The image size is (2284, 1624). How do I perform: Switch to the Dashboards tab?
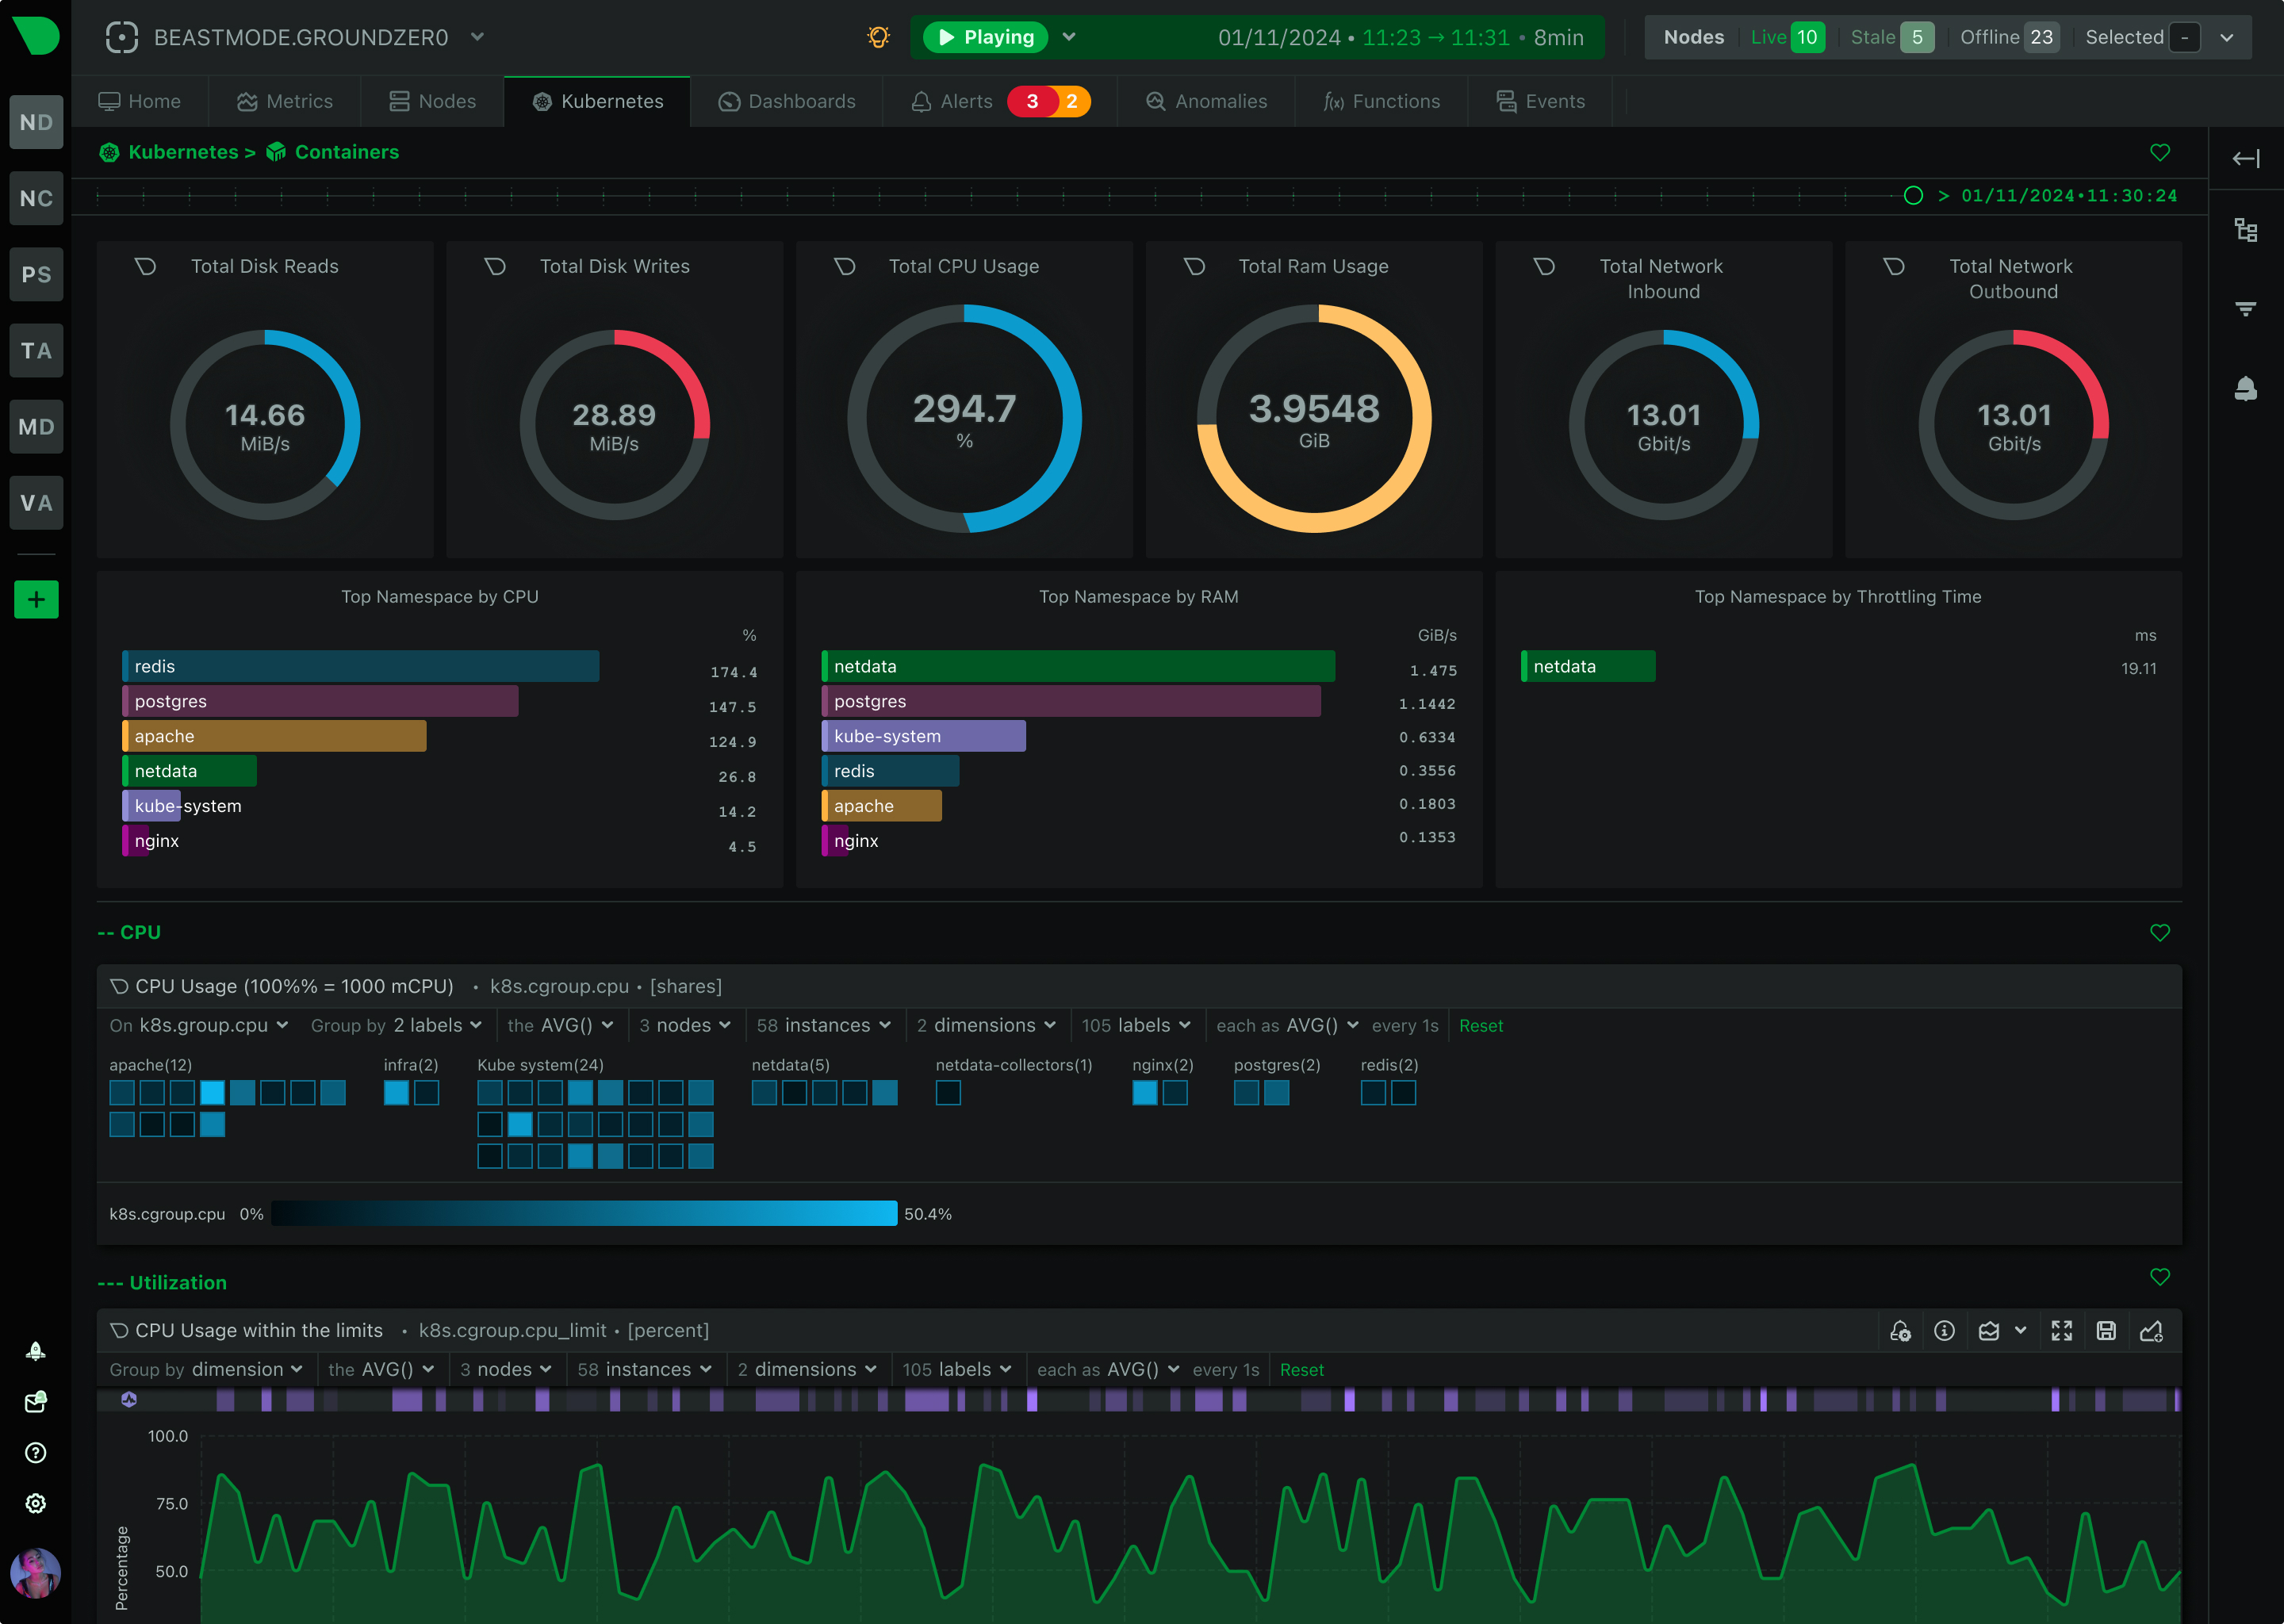787,101
